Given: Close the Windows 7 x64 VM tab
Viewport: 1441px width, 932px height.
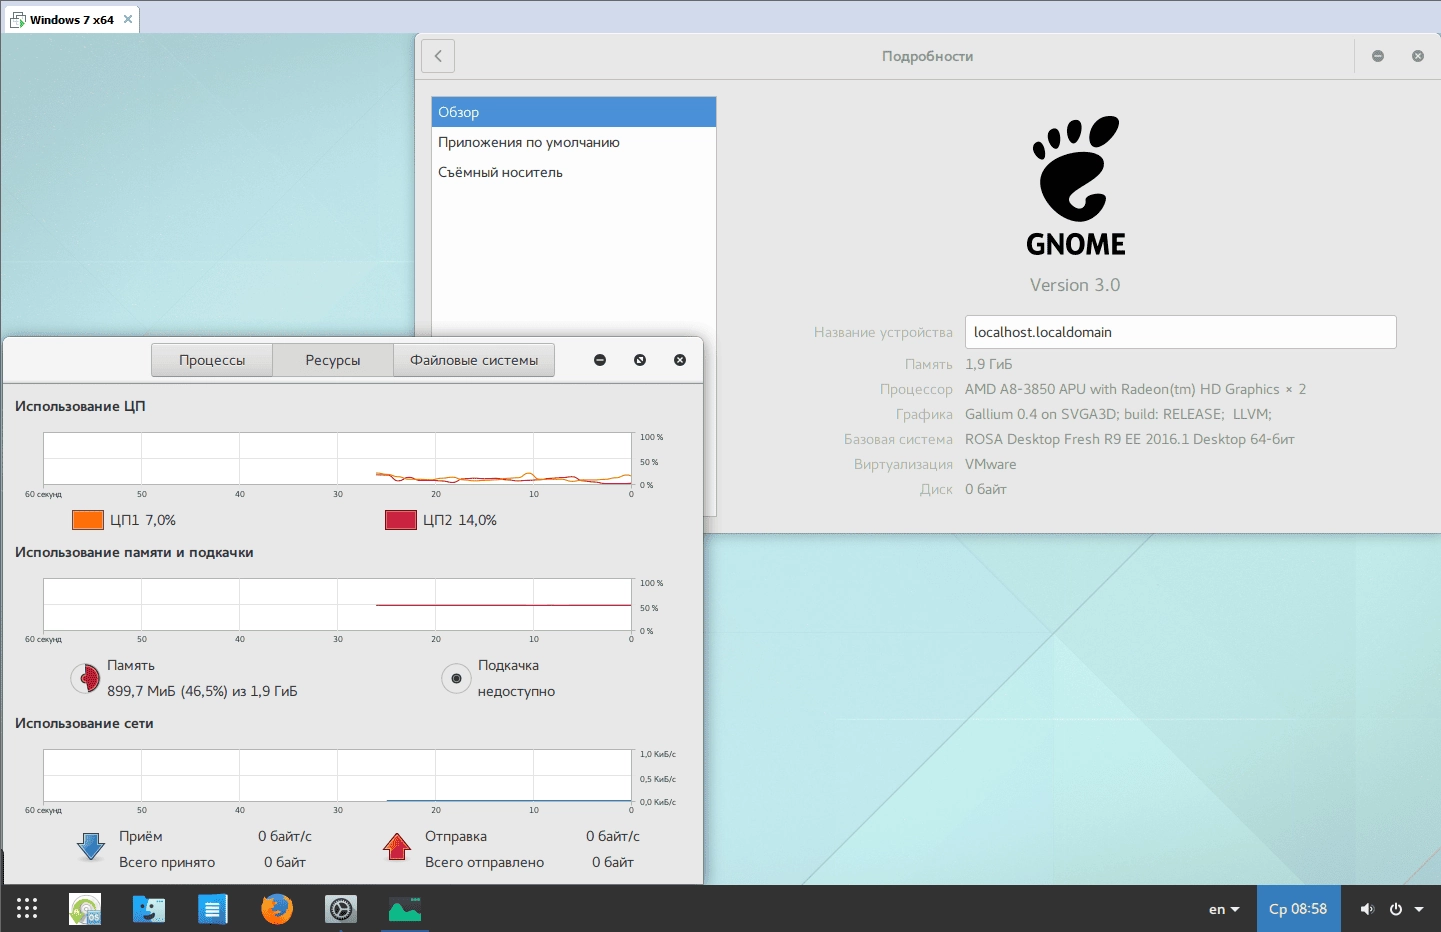Looking at the screenshot, I should 128,19.
